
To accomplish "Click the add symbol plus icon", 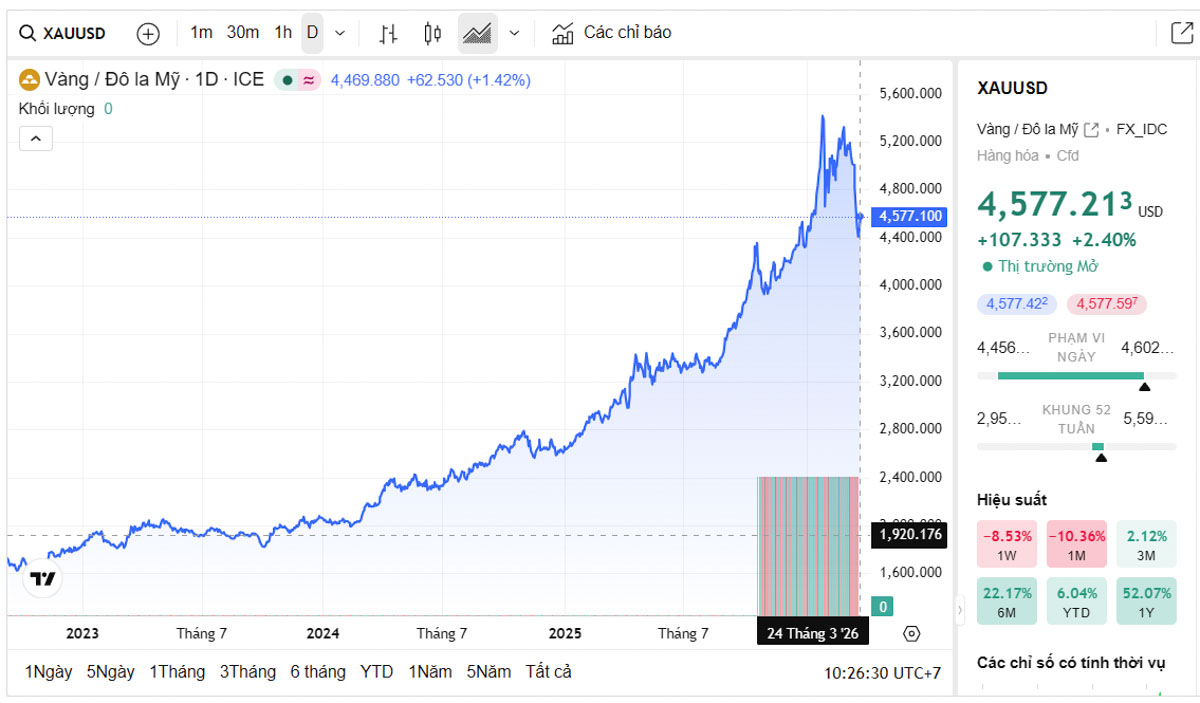I will [148, 33].
